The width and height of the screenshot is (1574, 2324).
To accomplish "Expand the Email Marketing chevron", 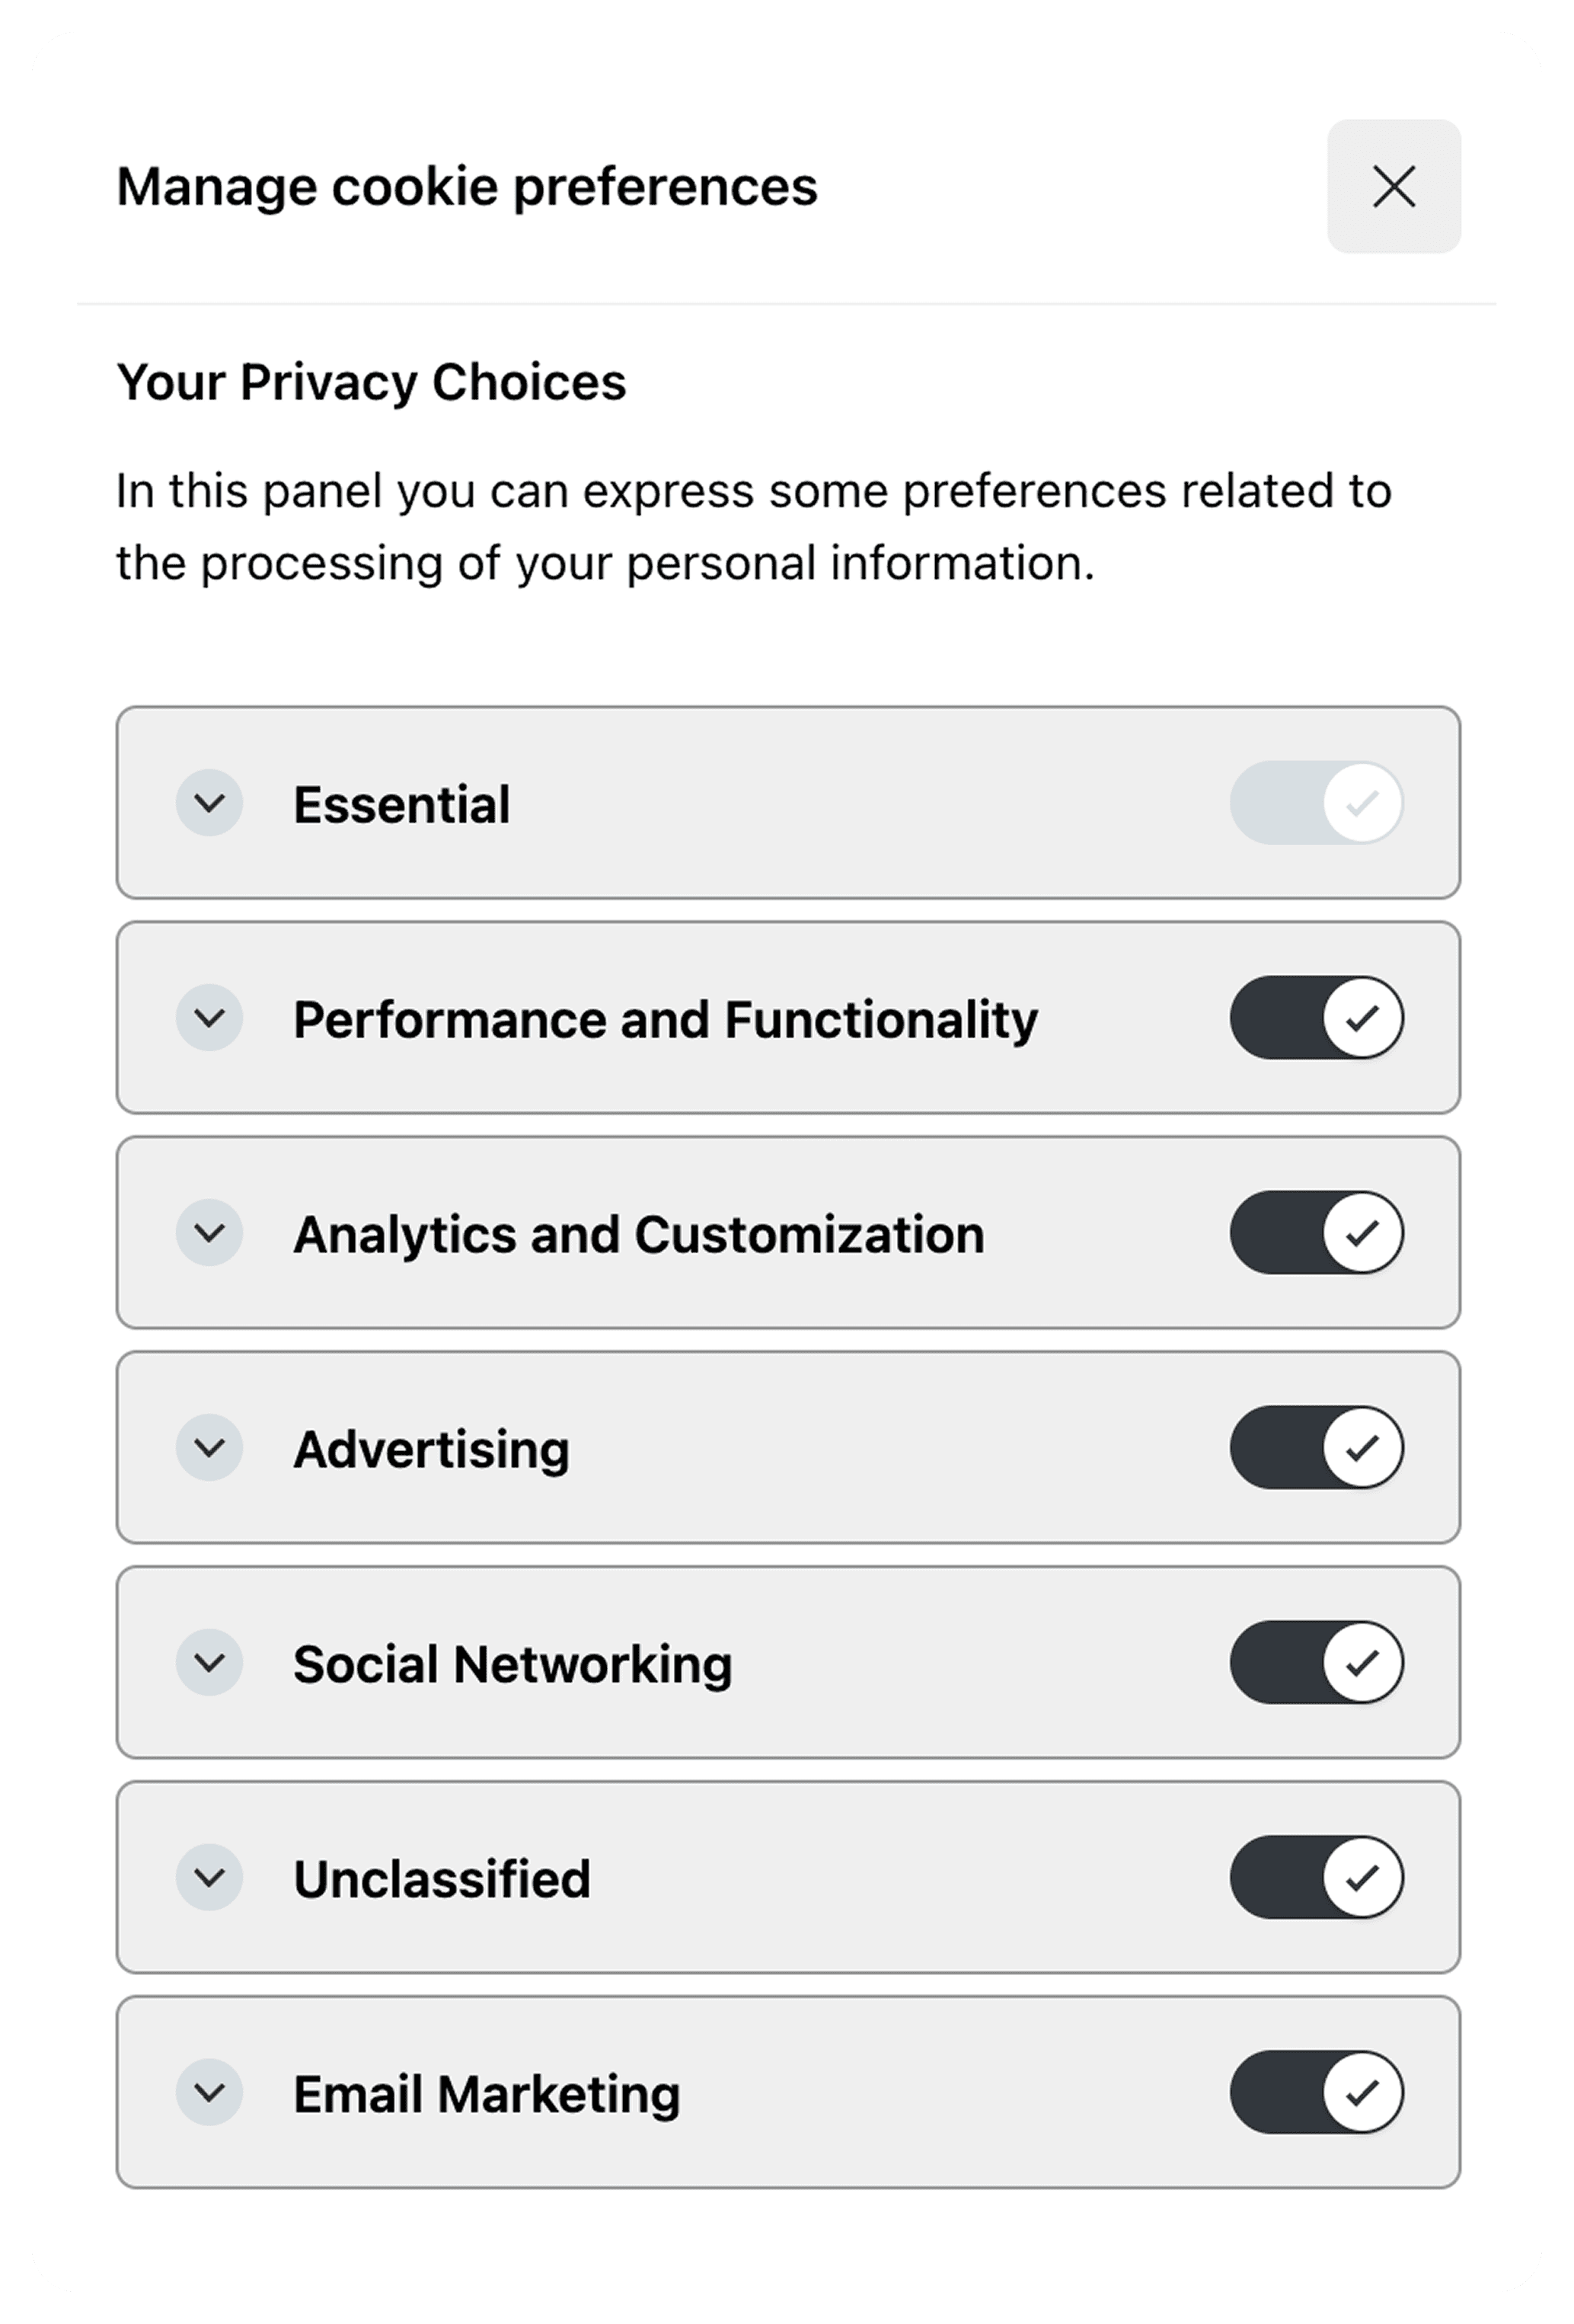I will click(x=210, y=2092).
